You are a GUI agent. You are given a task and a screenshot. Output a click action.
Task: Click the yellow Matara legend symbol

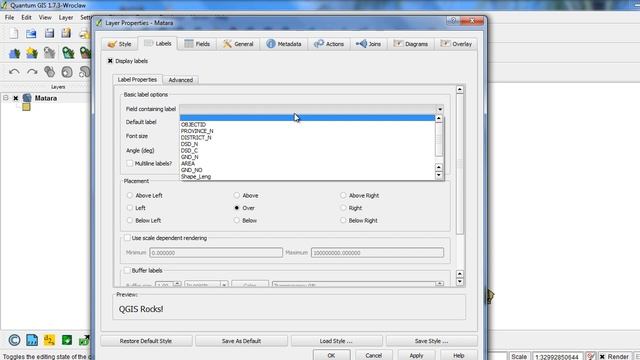click(x=26, y=107)
